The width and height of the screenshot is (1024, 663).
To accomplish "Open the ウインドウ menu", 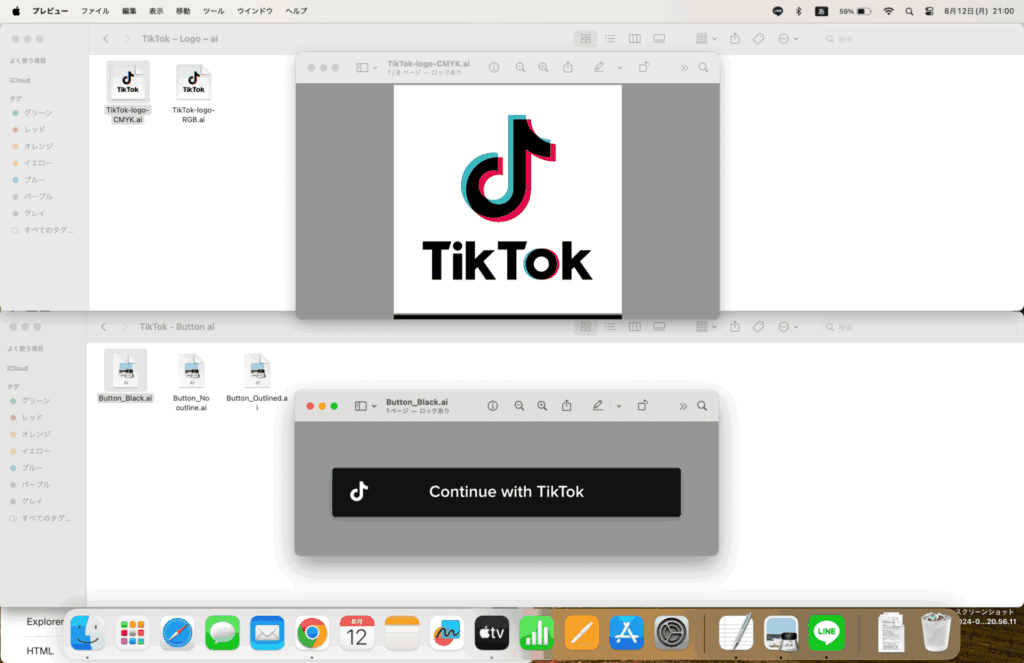I will pos(255,11).
